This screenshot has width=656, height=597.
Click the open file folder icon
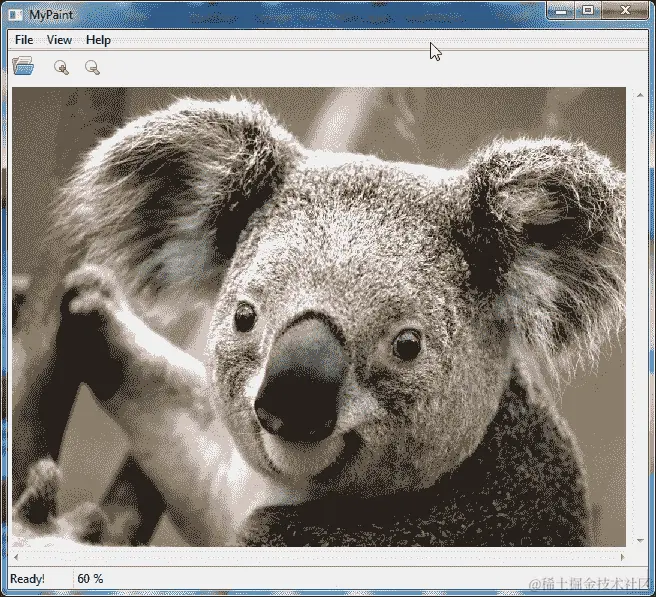point(23,66)
